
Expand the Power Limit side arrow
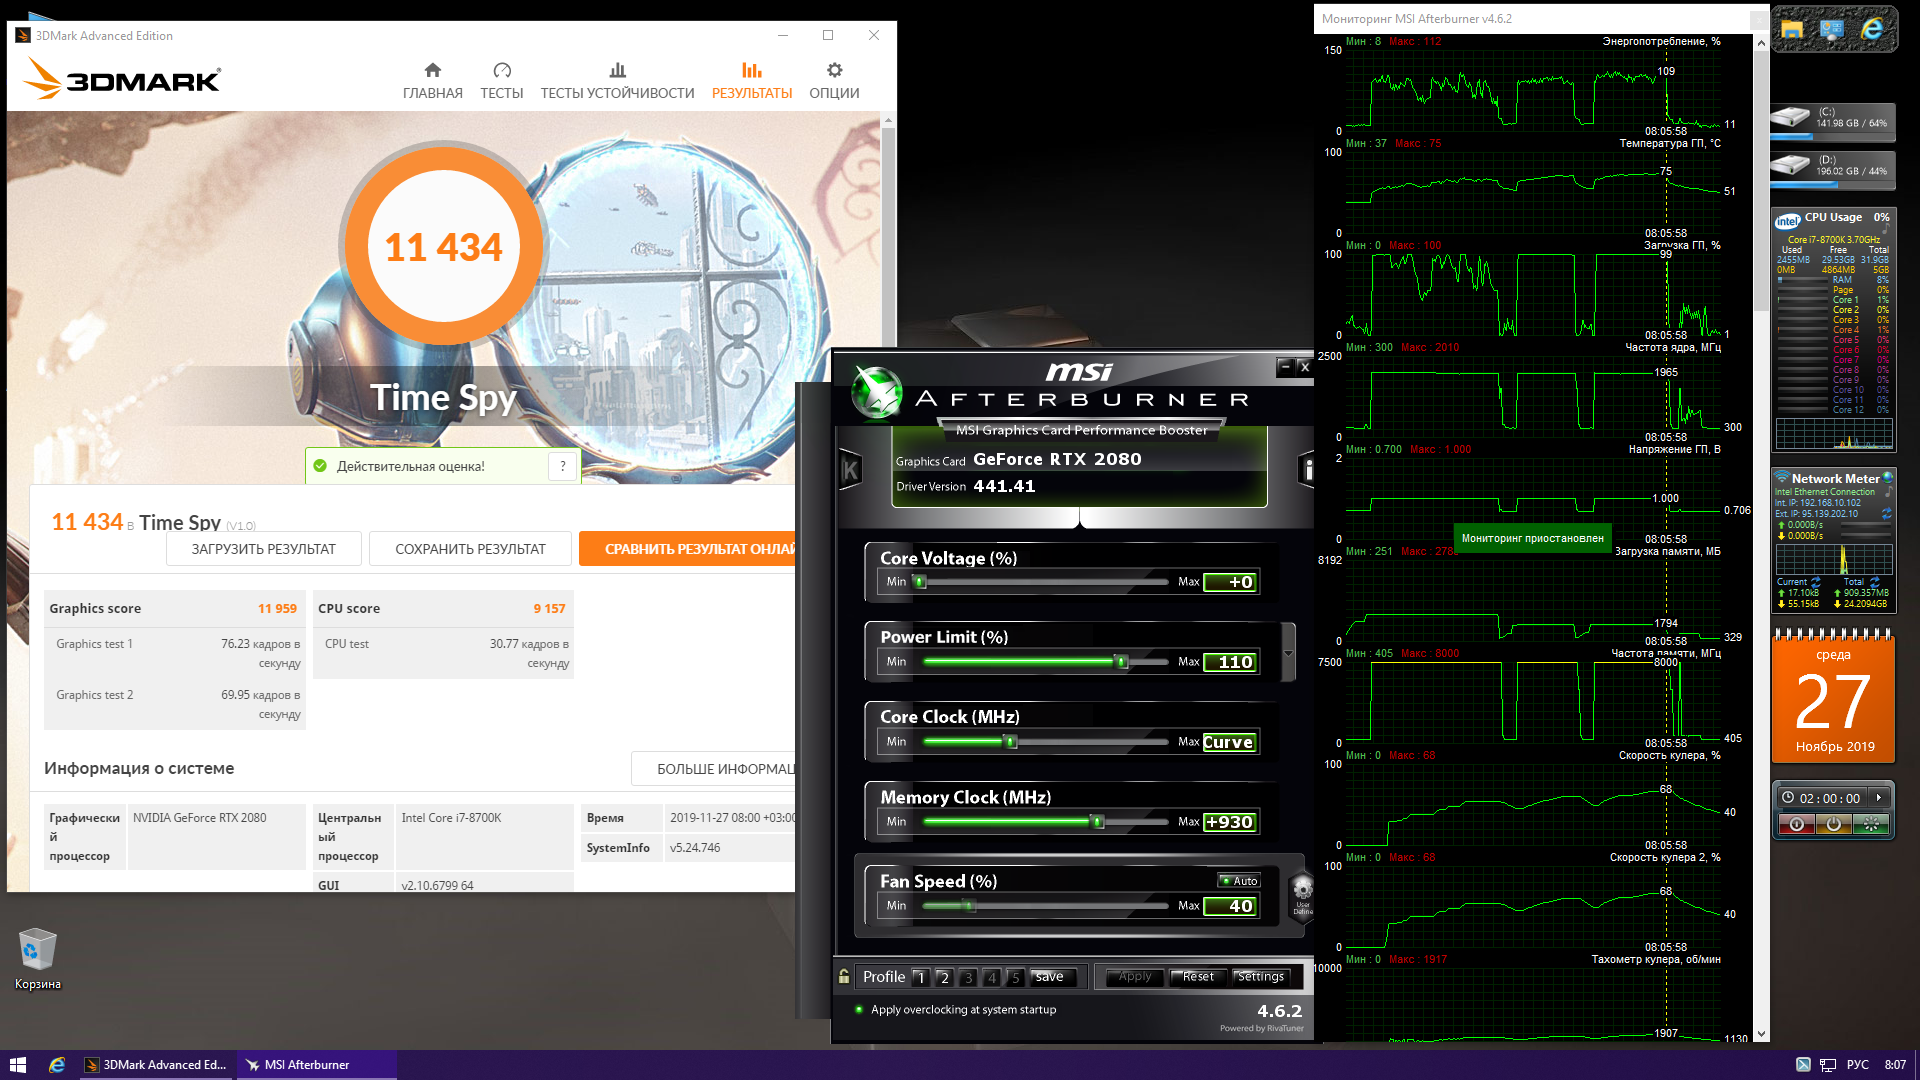1288,652
